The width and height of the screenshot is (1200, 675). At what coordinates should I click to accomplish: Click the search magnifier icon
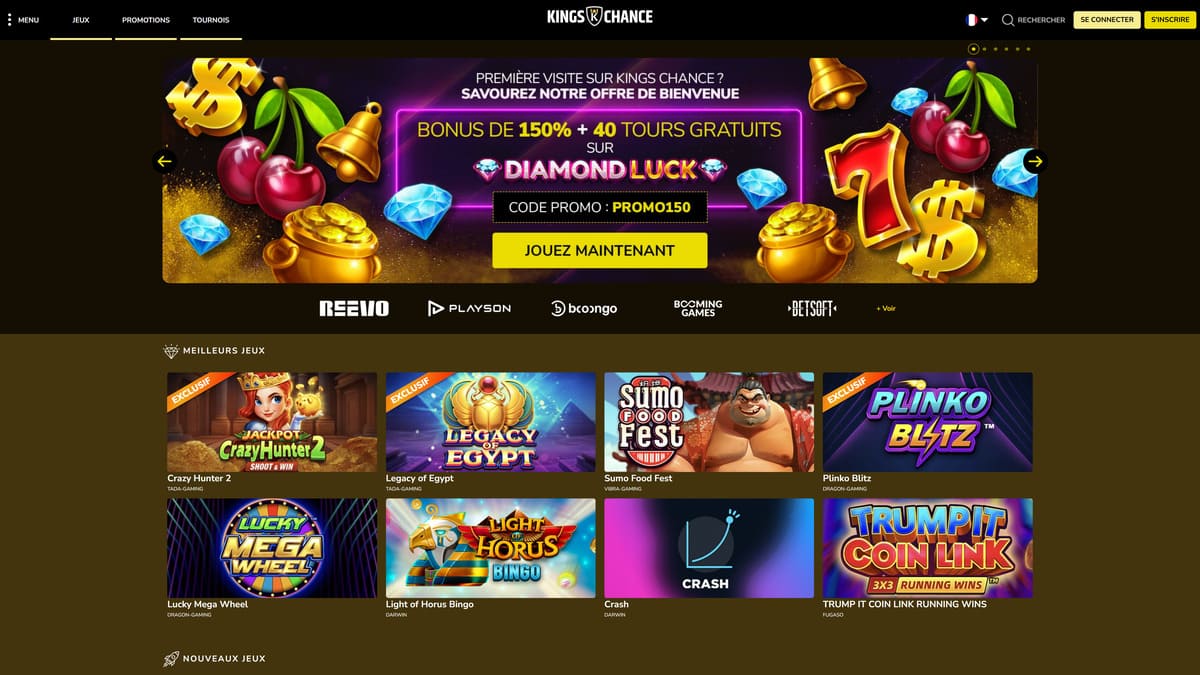[1008, 20]
